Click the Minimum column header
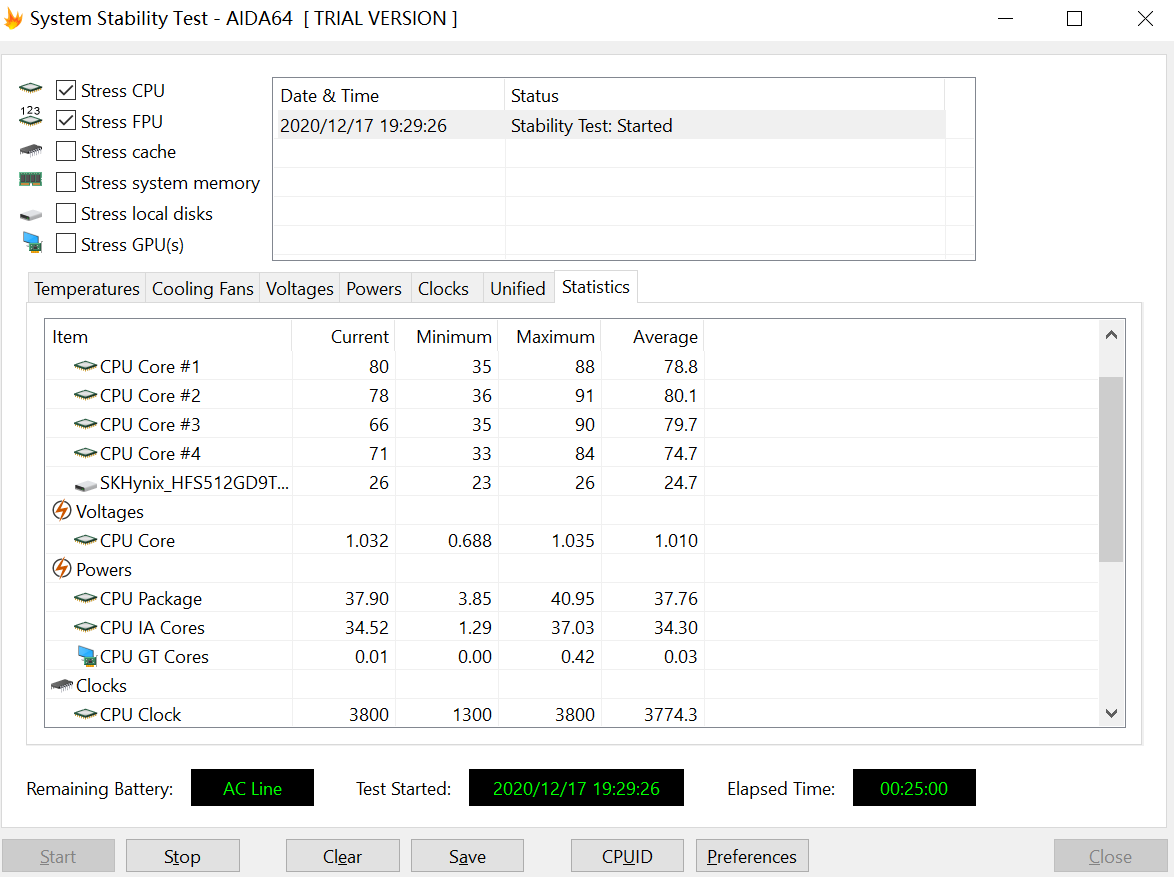Viewport: 1174px width, 877px height. (x=446, y=336)
